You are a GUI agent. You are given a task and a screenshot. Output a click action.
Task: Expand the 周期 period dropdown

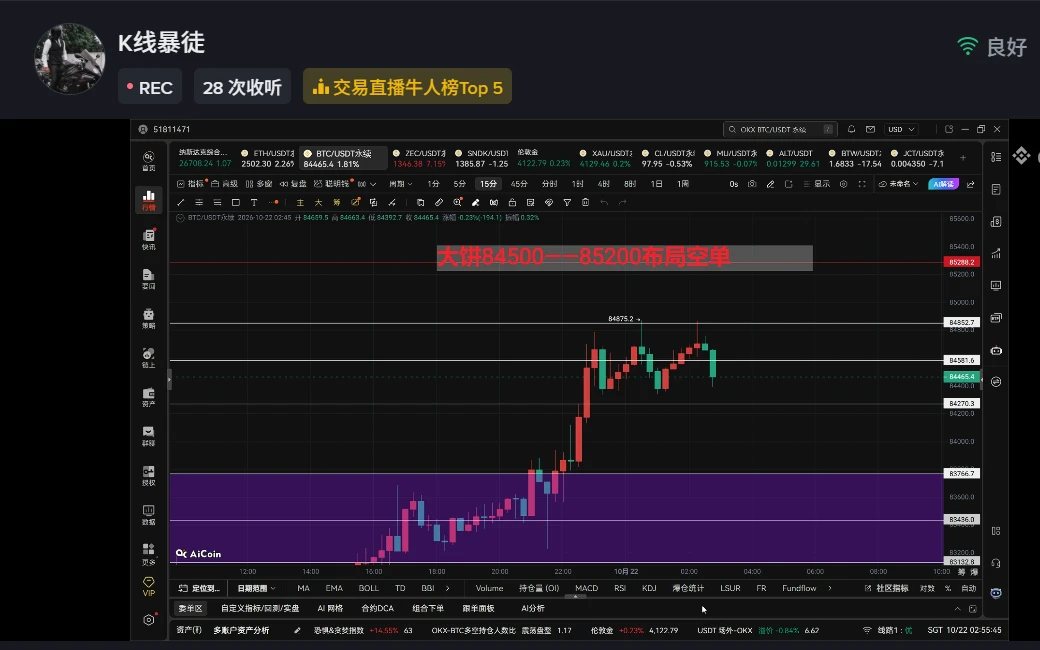click(x=401, y=184)
